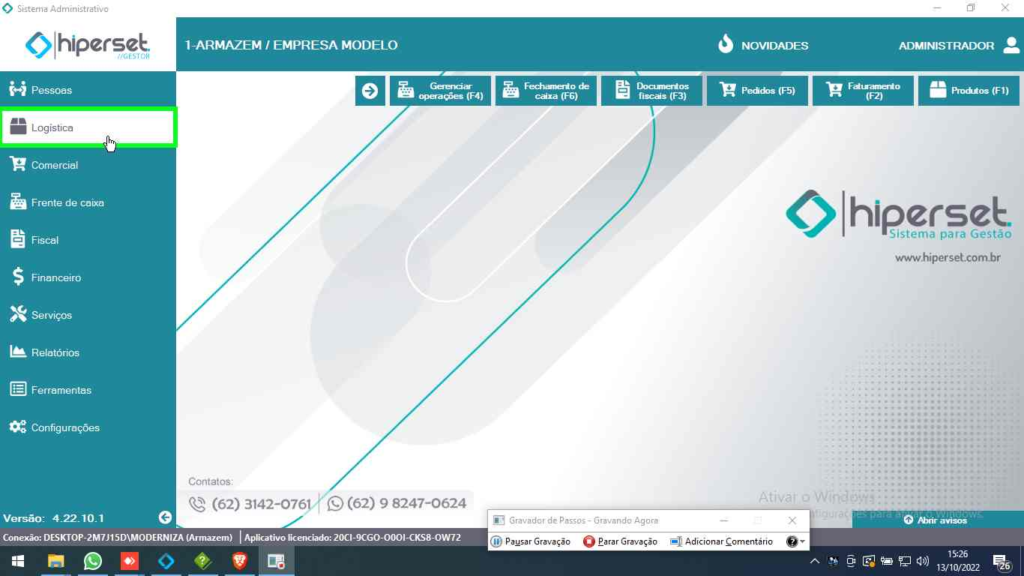The height and width of the screenshot is (576, 1024).
Task: Open Documentos fiscais (F3) shortcut
Action: [x=652, y=91]
